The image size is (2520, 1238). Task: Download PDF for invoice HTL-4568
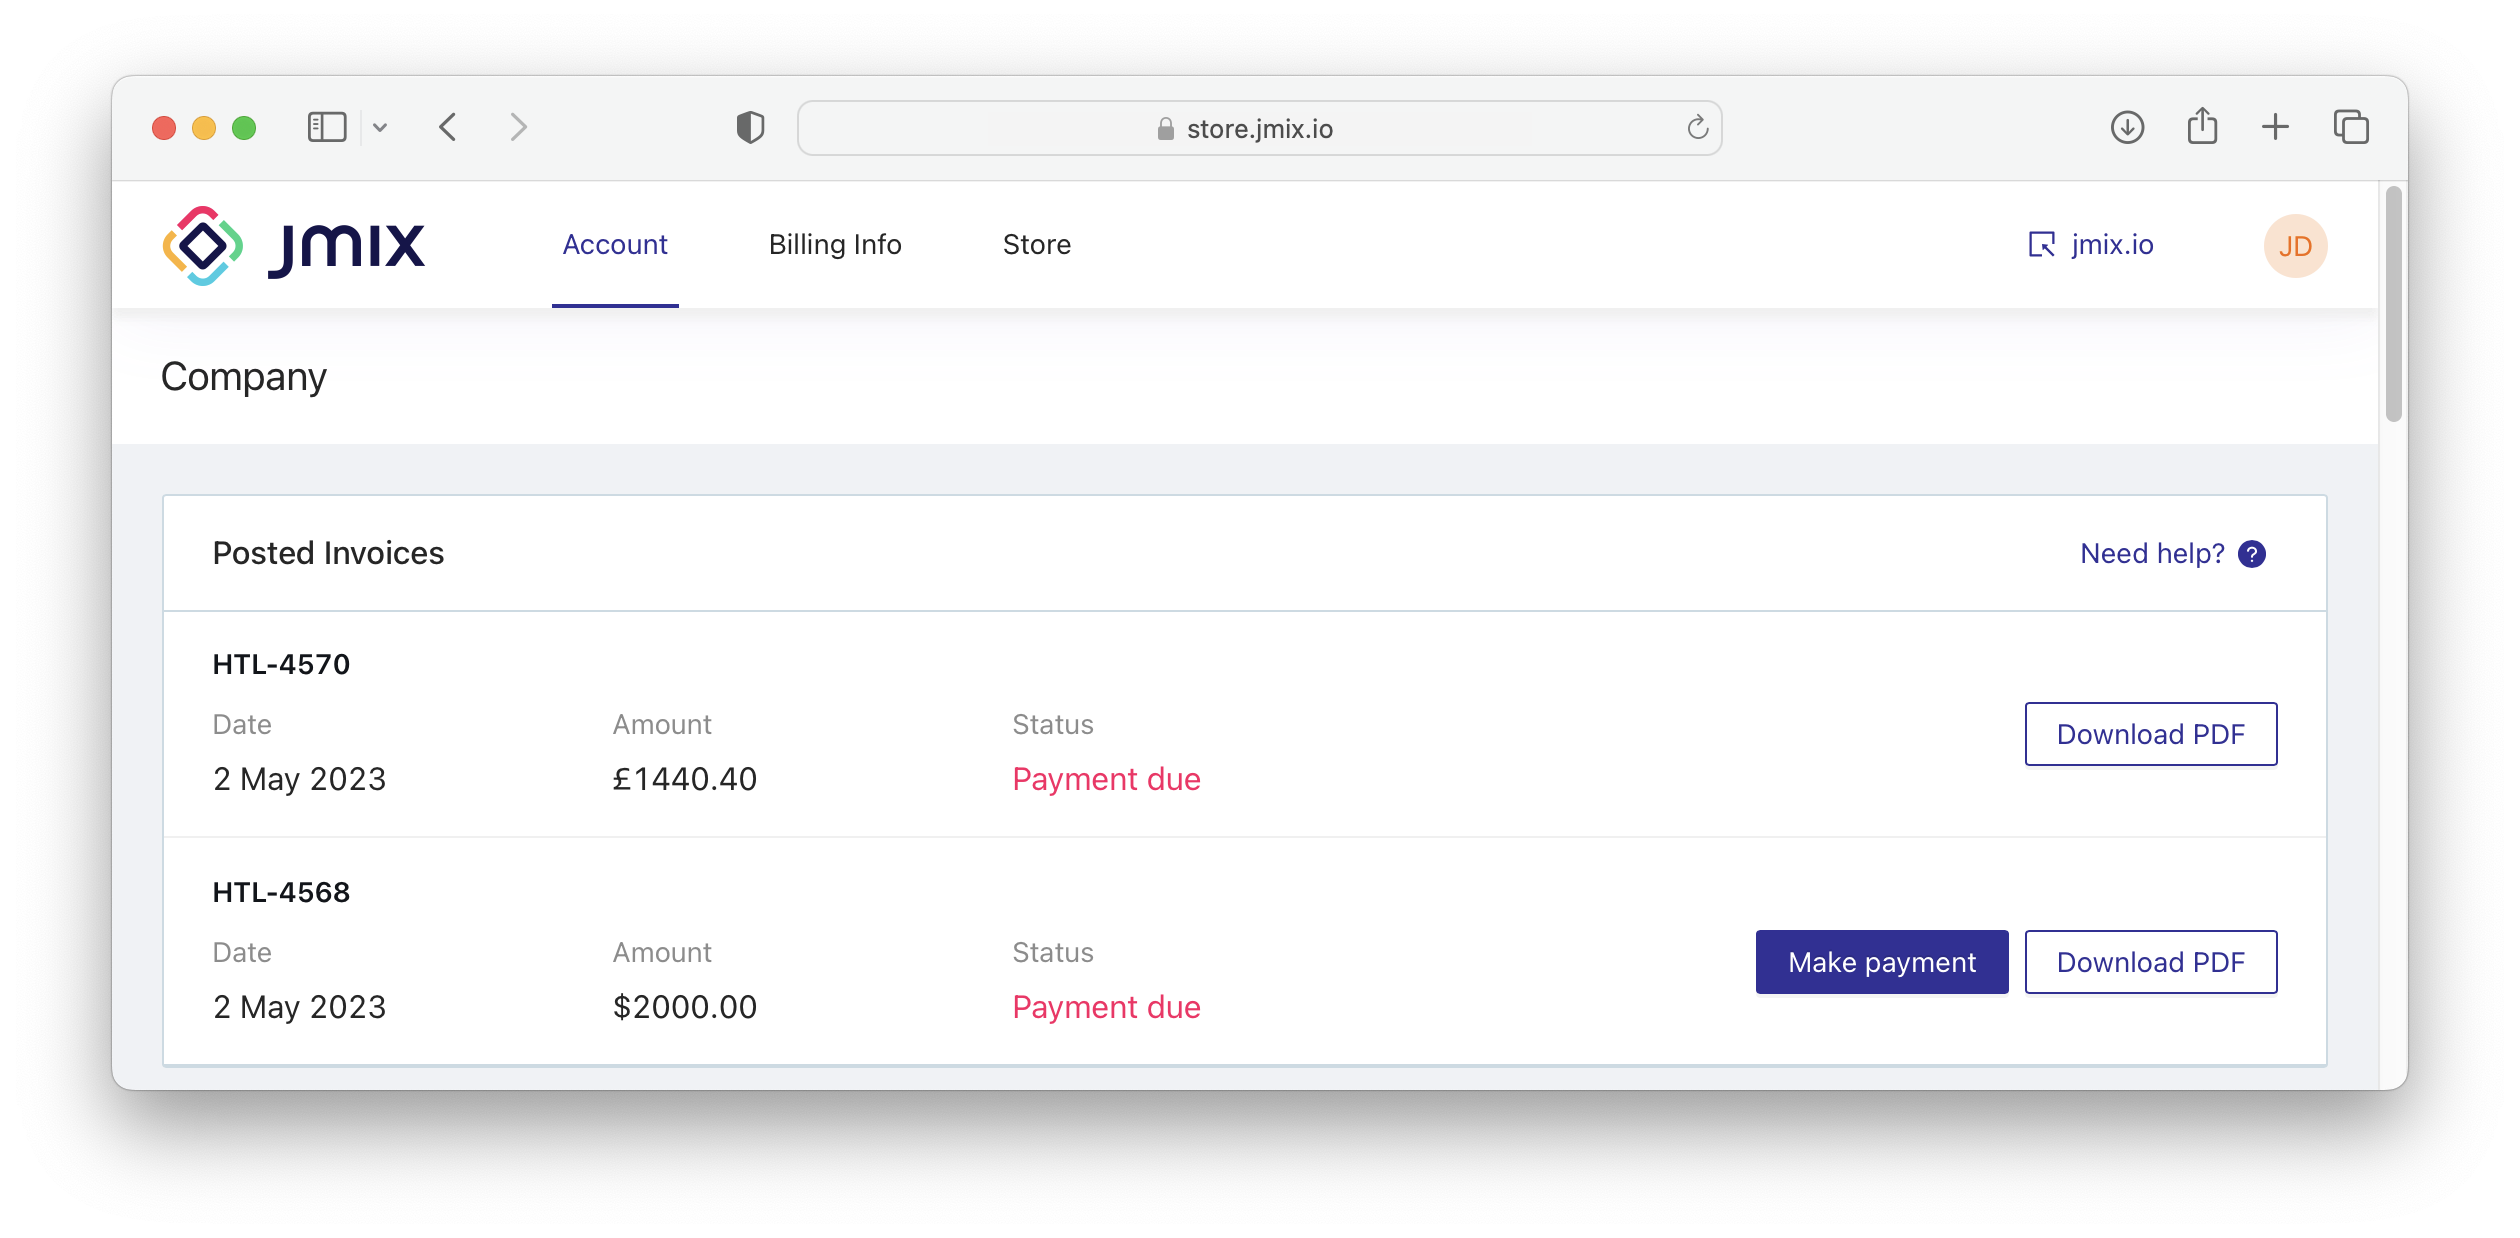tap(2151, 962)
